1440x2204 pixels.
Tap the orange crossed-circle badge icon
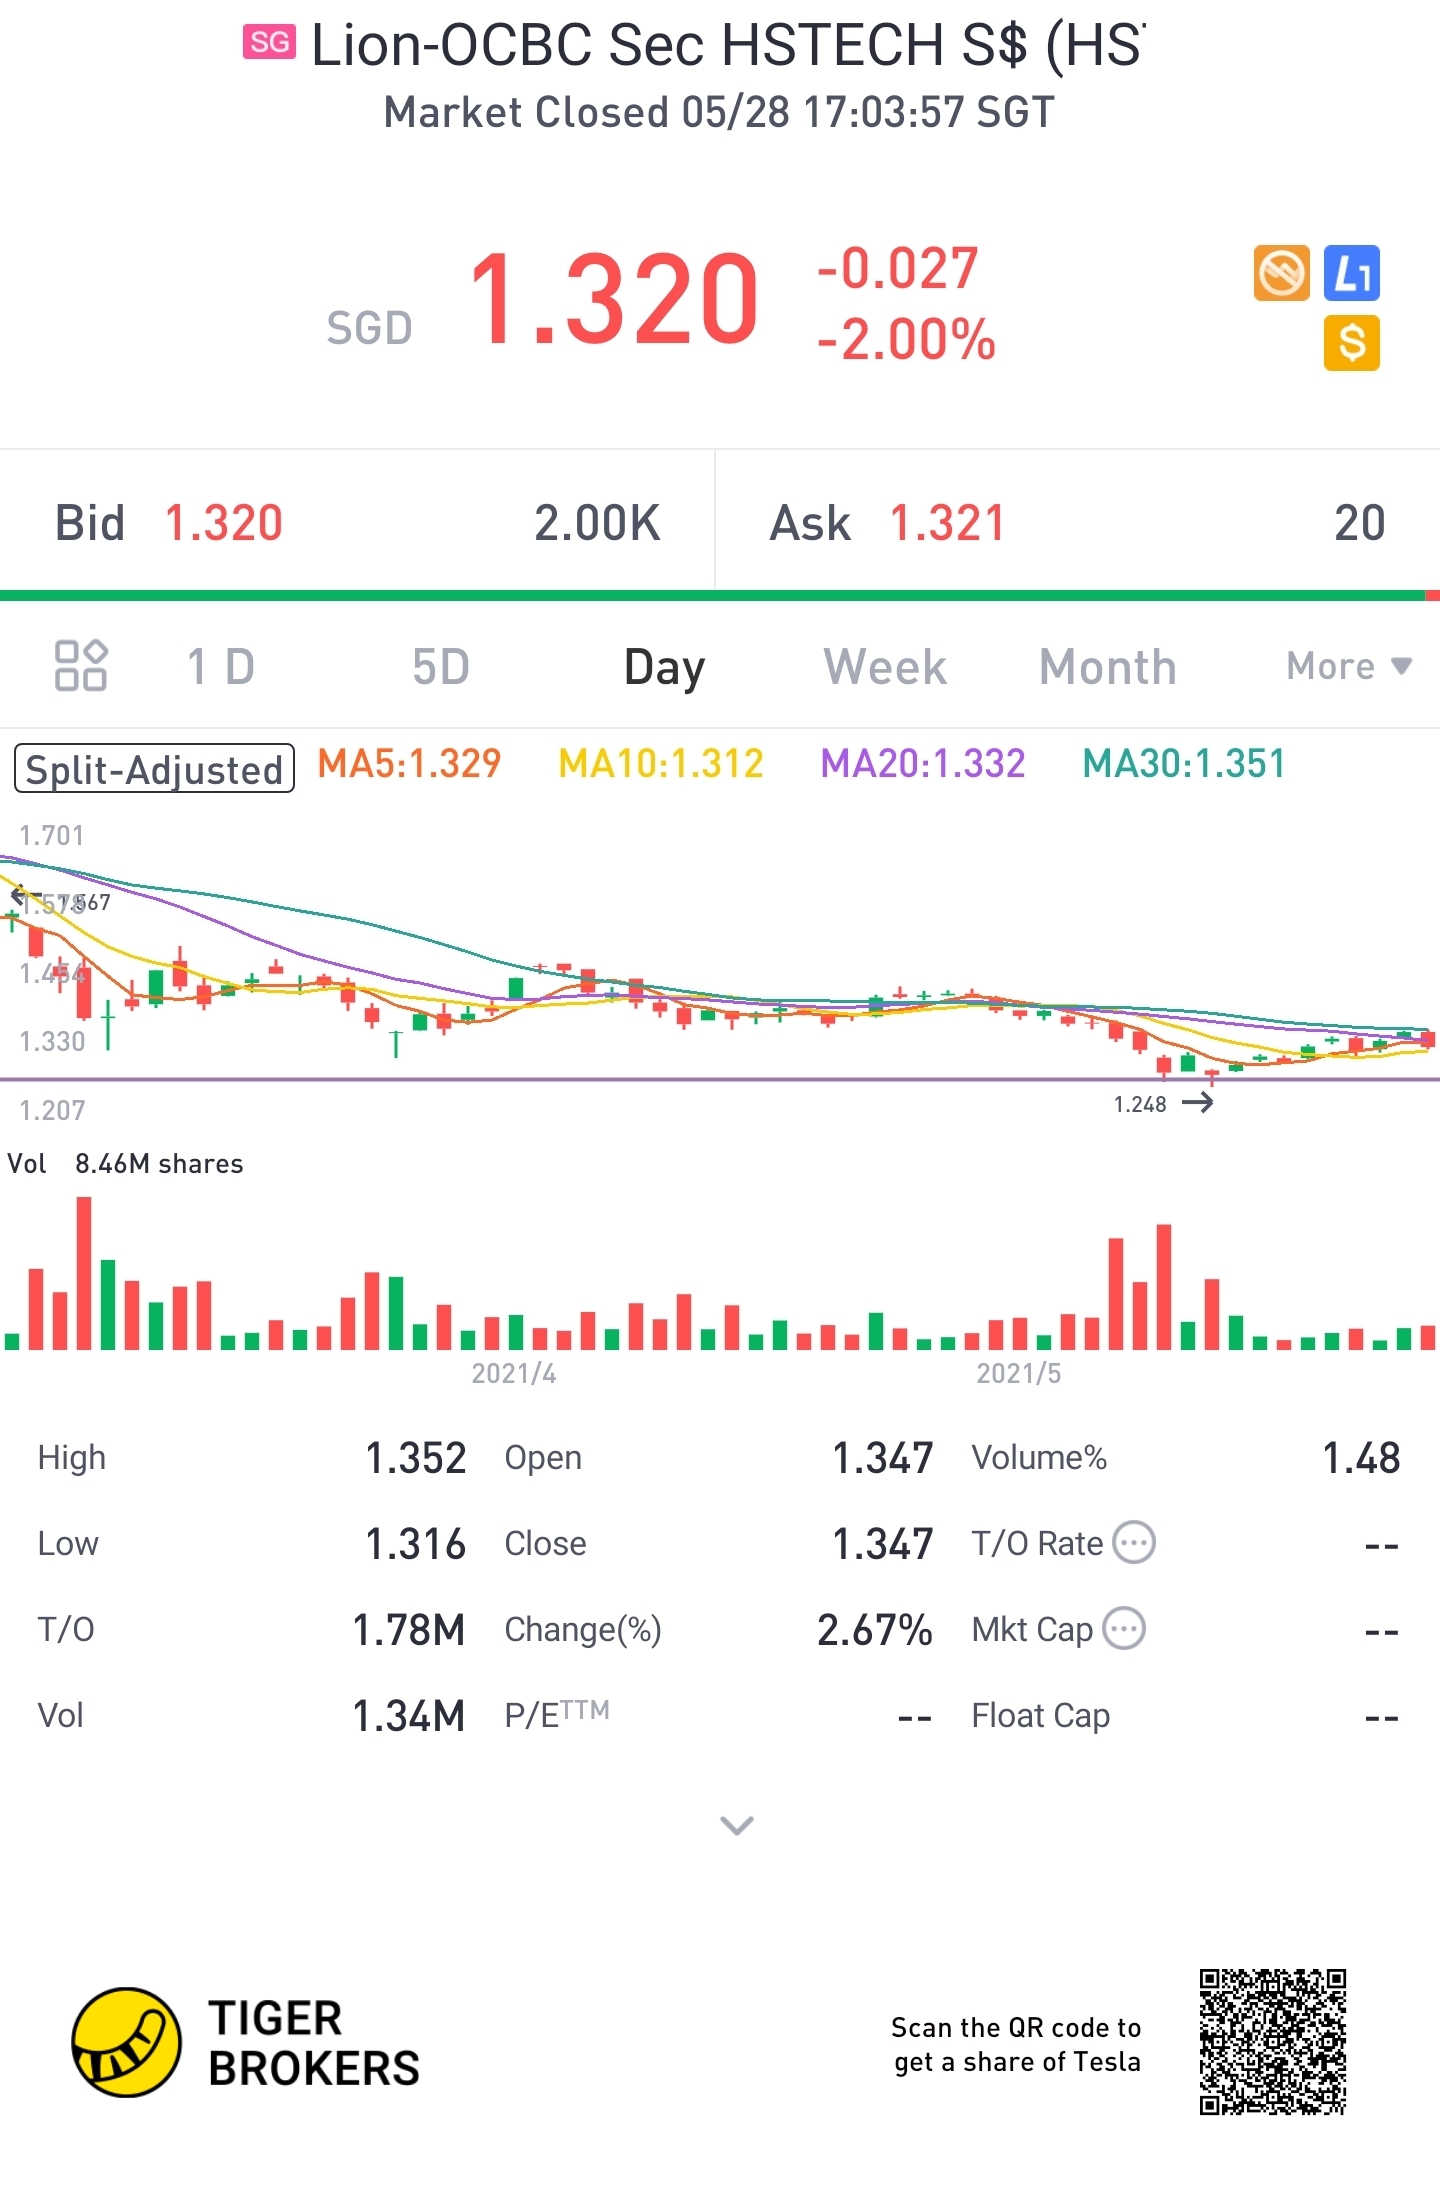[x=1281, y=273]
